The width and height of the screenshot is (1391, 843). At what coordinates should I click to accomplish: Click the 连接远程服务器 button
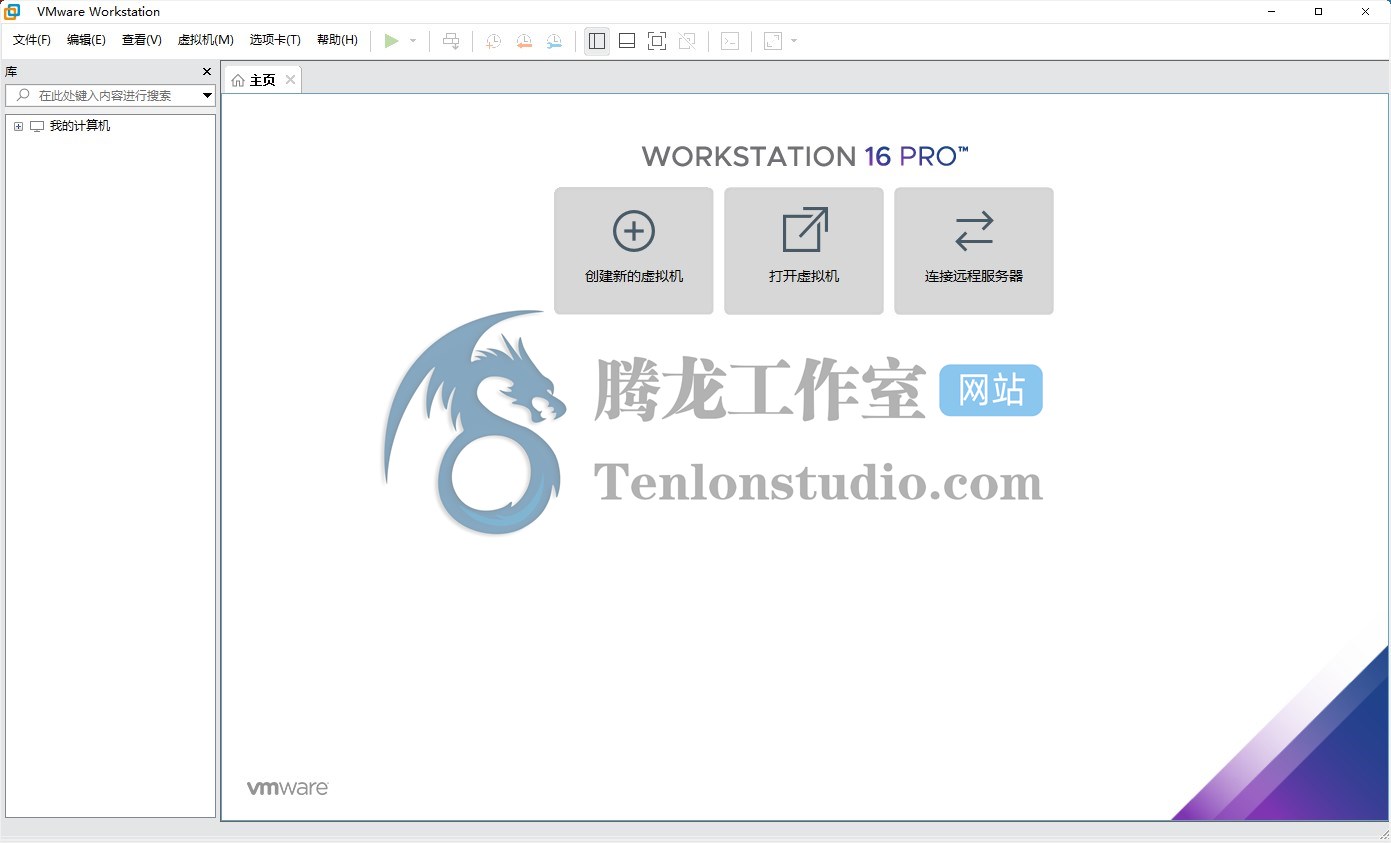tap(974, 251)
